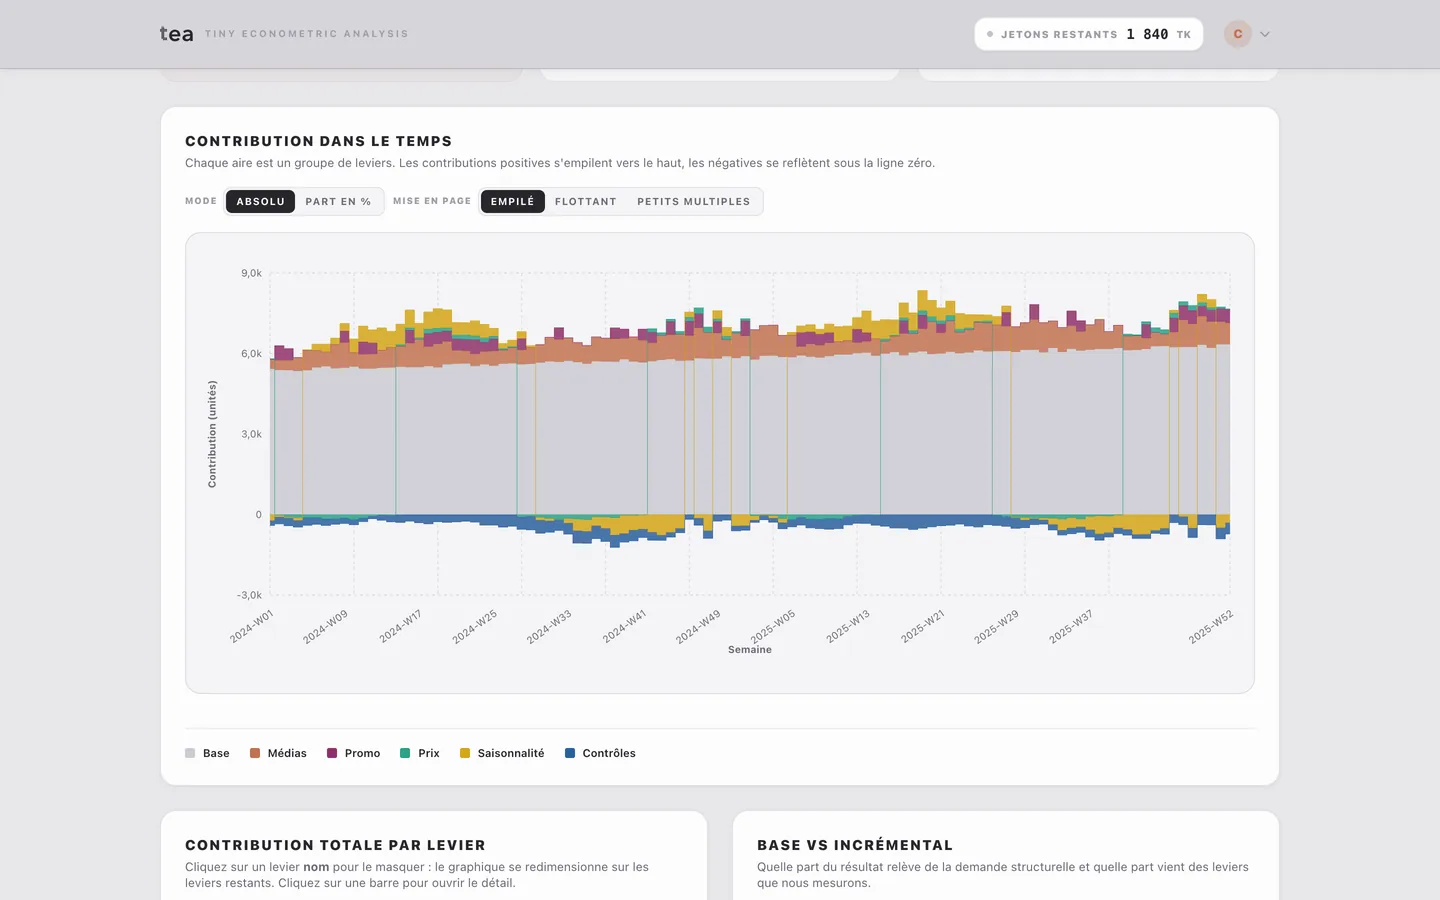Screen dimensions: 1440x900
Task: Click the 2025-W52 axis label
Action: click(1211, 626)
